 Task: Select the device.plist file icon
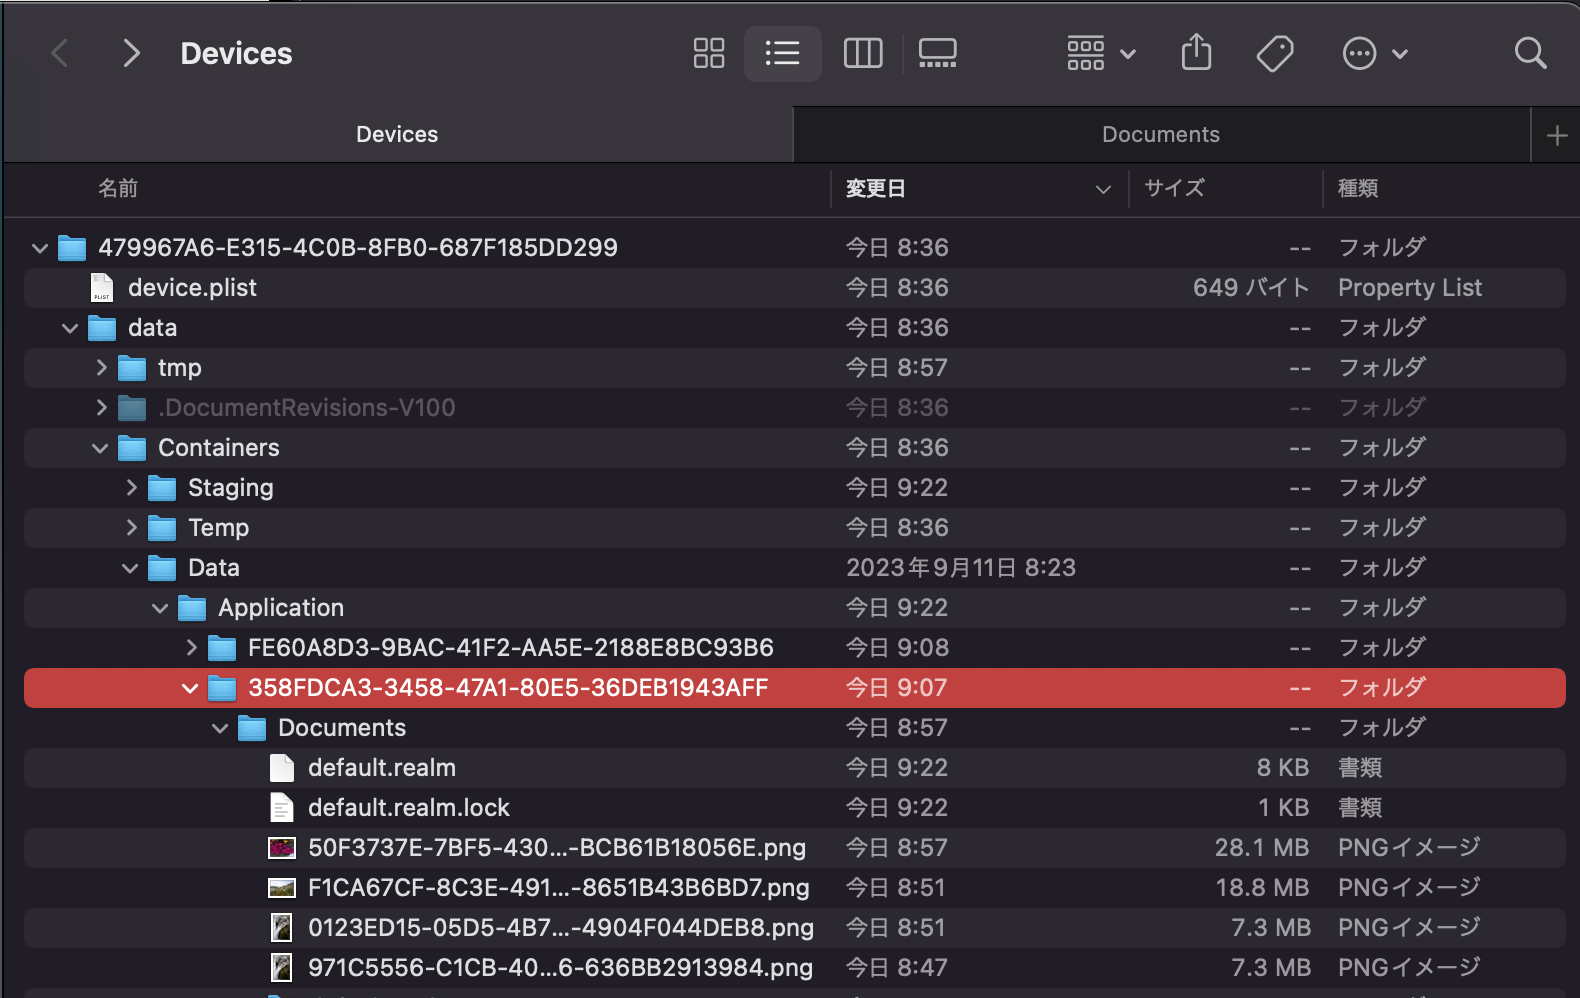tap(102, 288)
